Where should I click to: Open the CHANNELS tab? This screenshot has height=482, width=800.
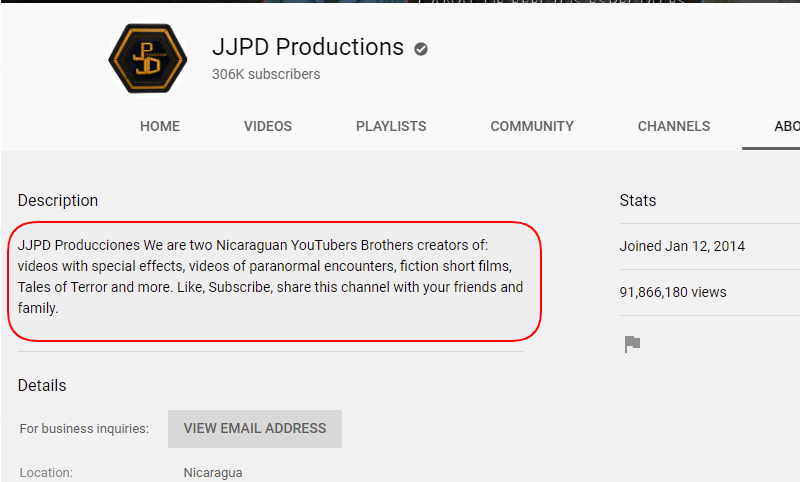point(673,126)
